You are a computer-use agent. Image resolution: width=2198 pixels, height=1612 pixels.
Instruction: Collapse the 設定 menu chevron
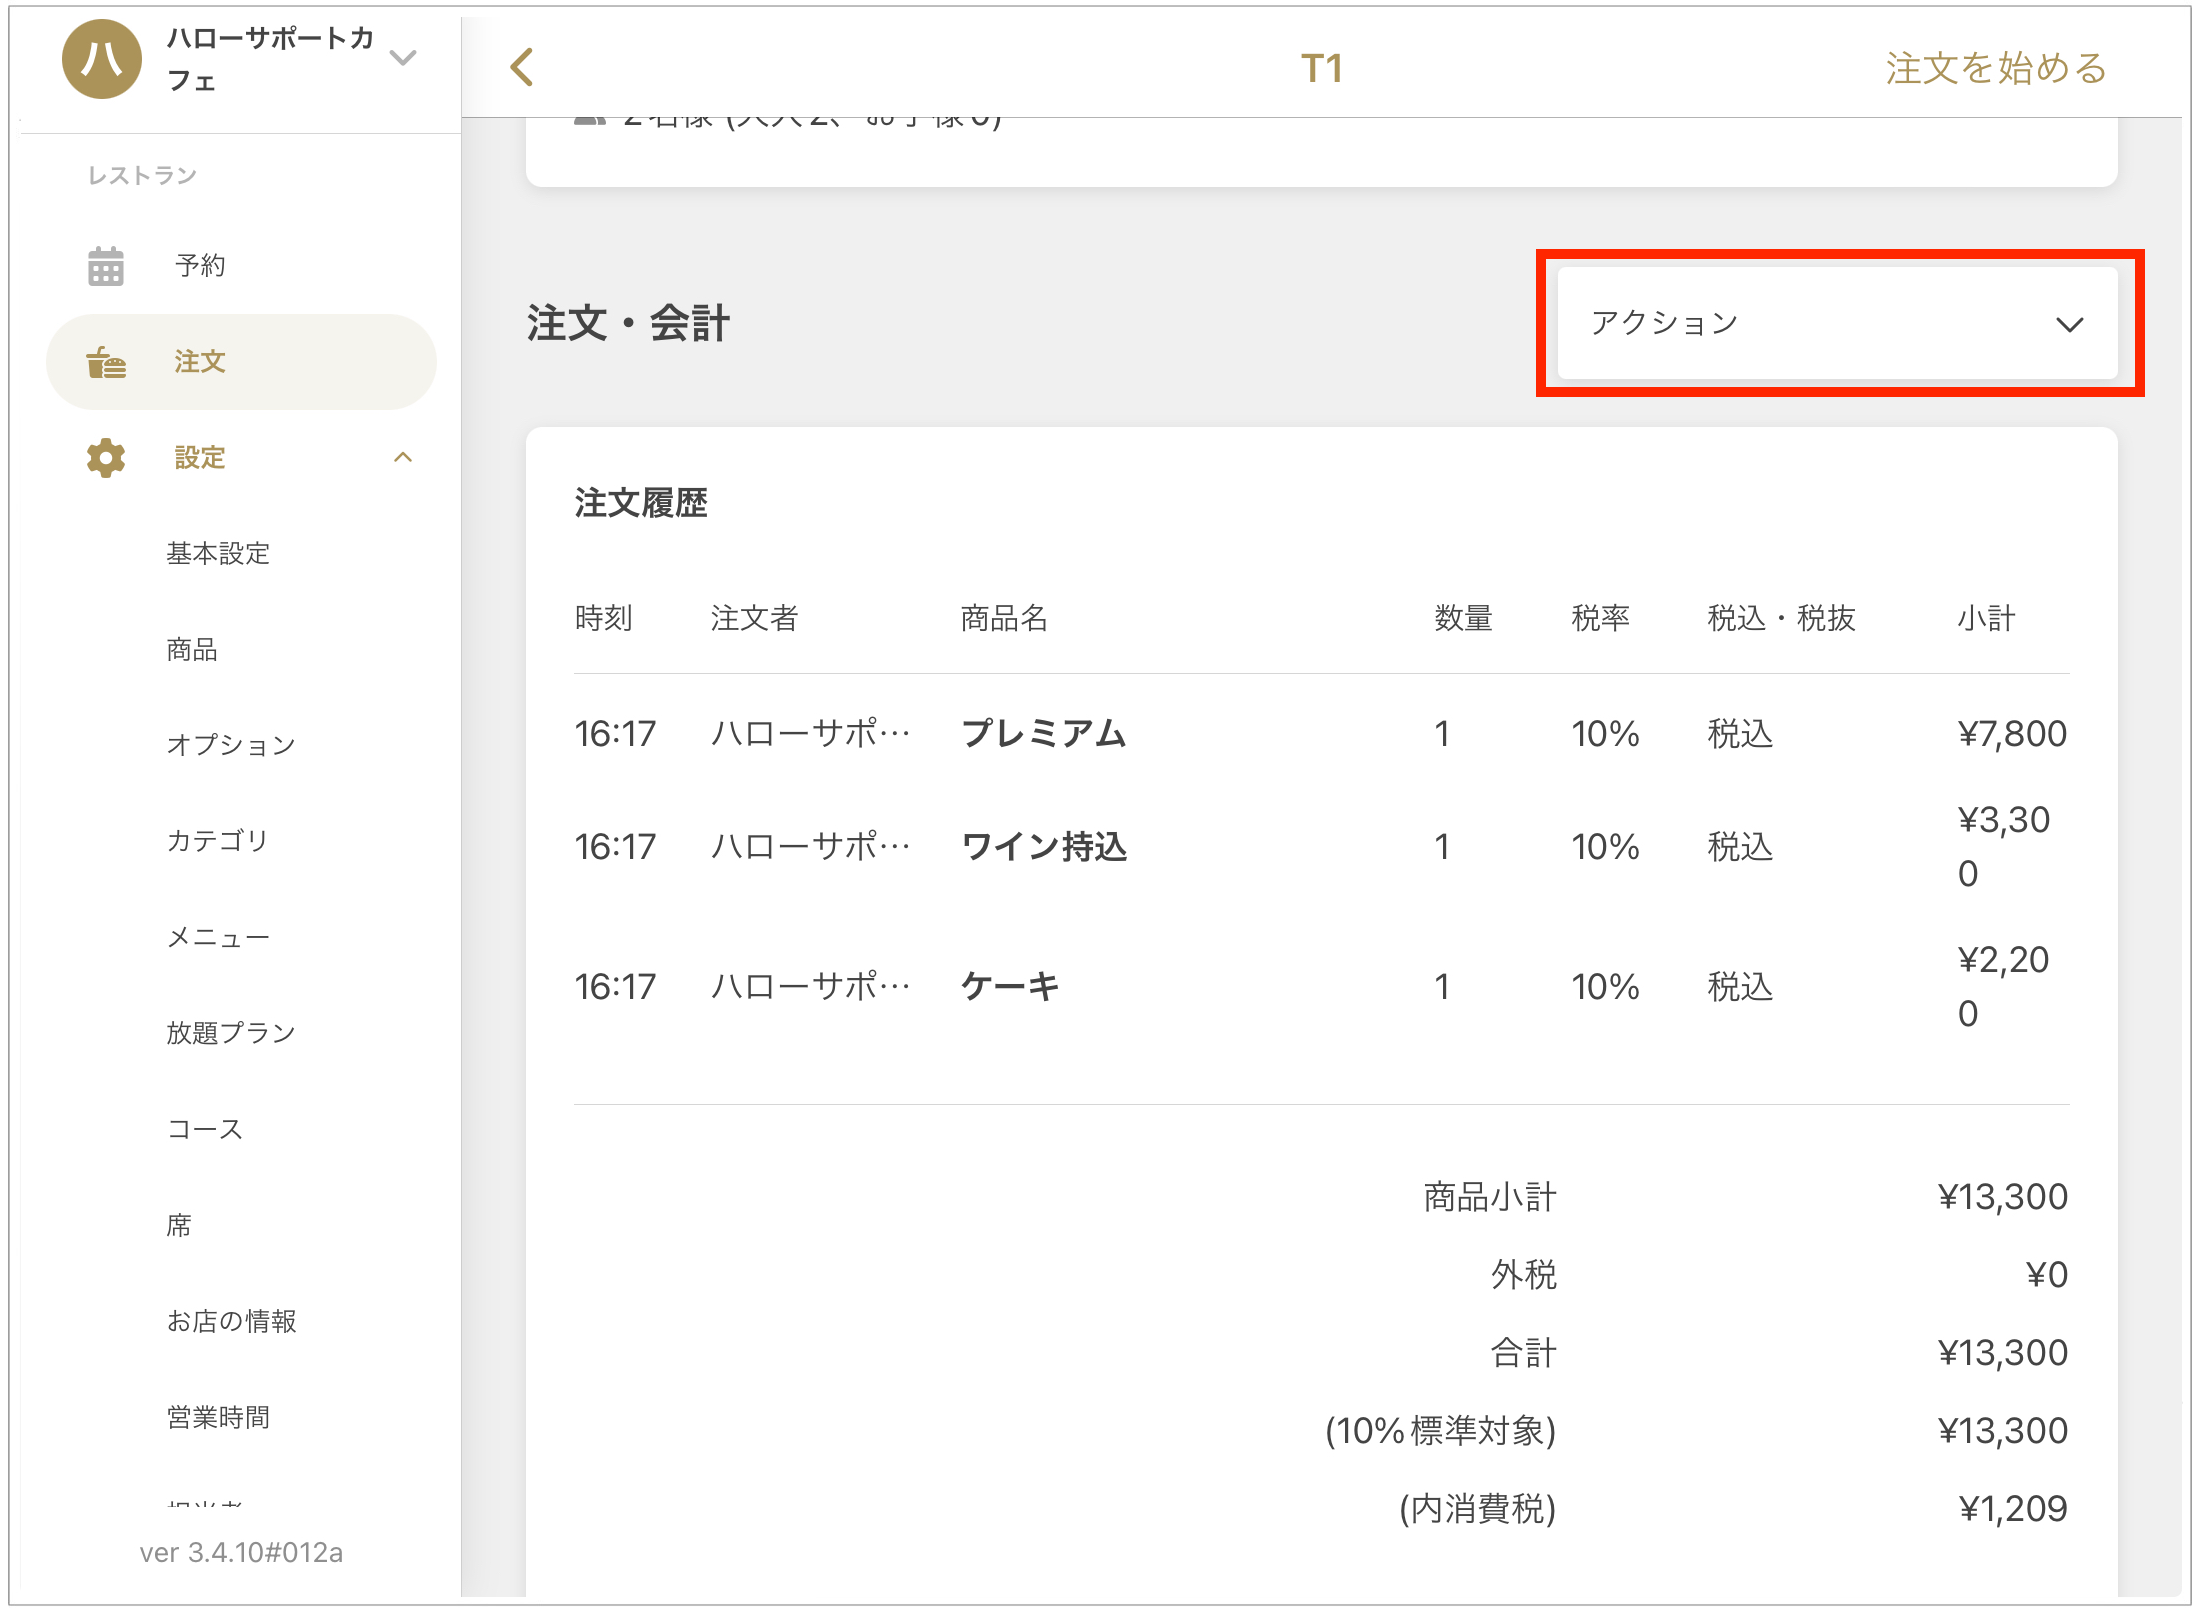[403, 458]
